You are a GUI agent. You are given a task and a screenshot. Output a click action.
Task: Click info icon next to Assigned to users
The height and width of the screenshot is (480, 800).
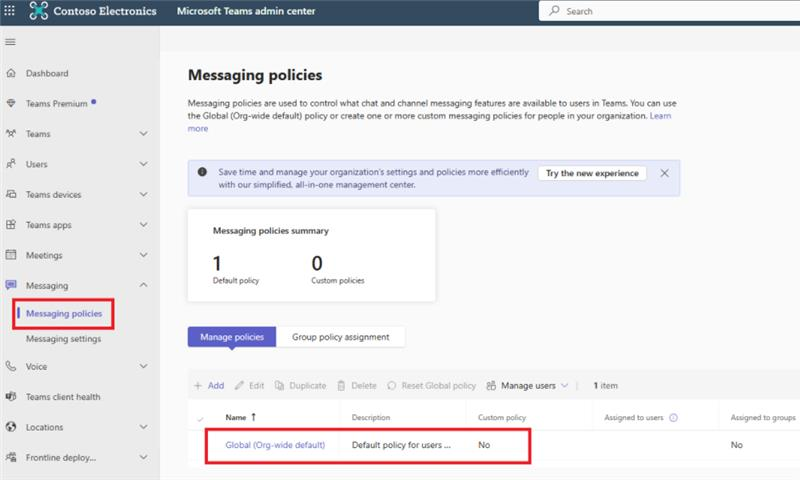[673, 417]
